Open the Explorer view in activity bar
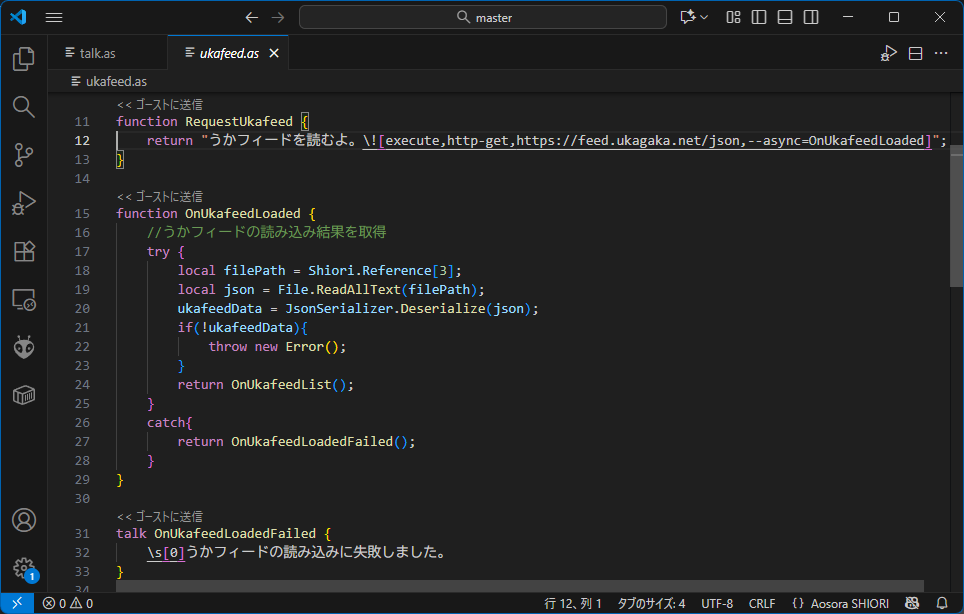This screenshot has height=614, width=964. coord(23,59)
